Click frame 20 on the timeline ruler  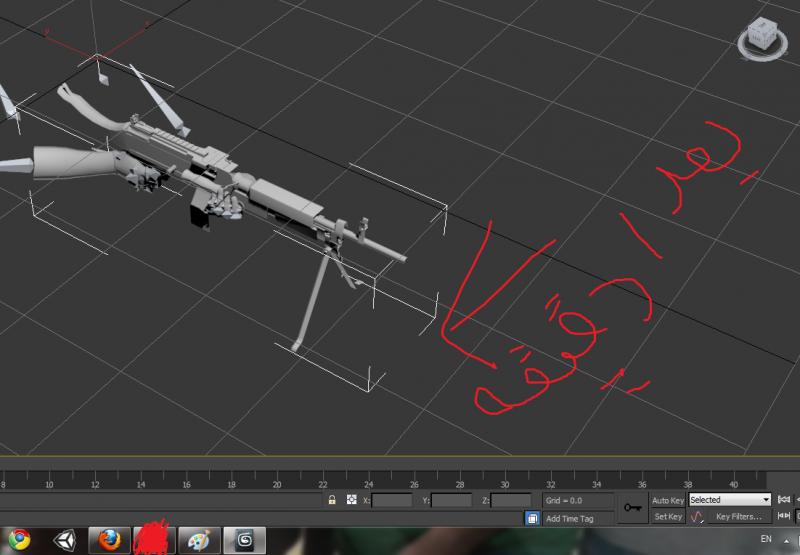277,484
